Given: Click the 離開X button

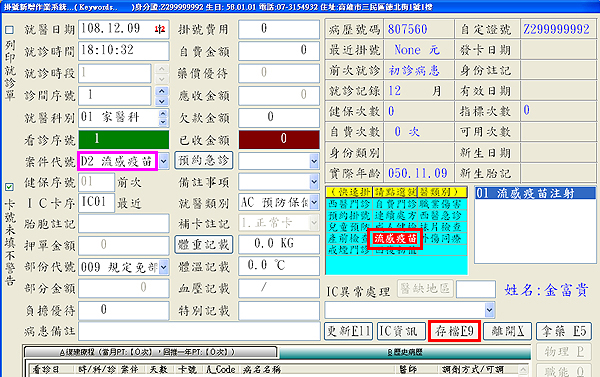Looking at the screenshot, I should tap(507, 331).
